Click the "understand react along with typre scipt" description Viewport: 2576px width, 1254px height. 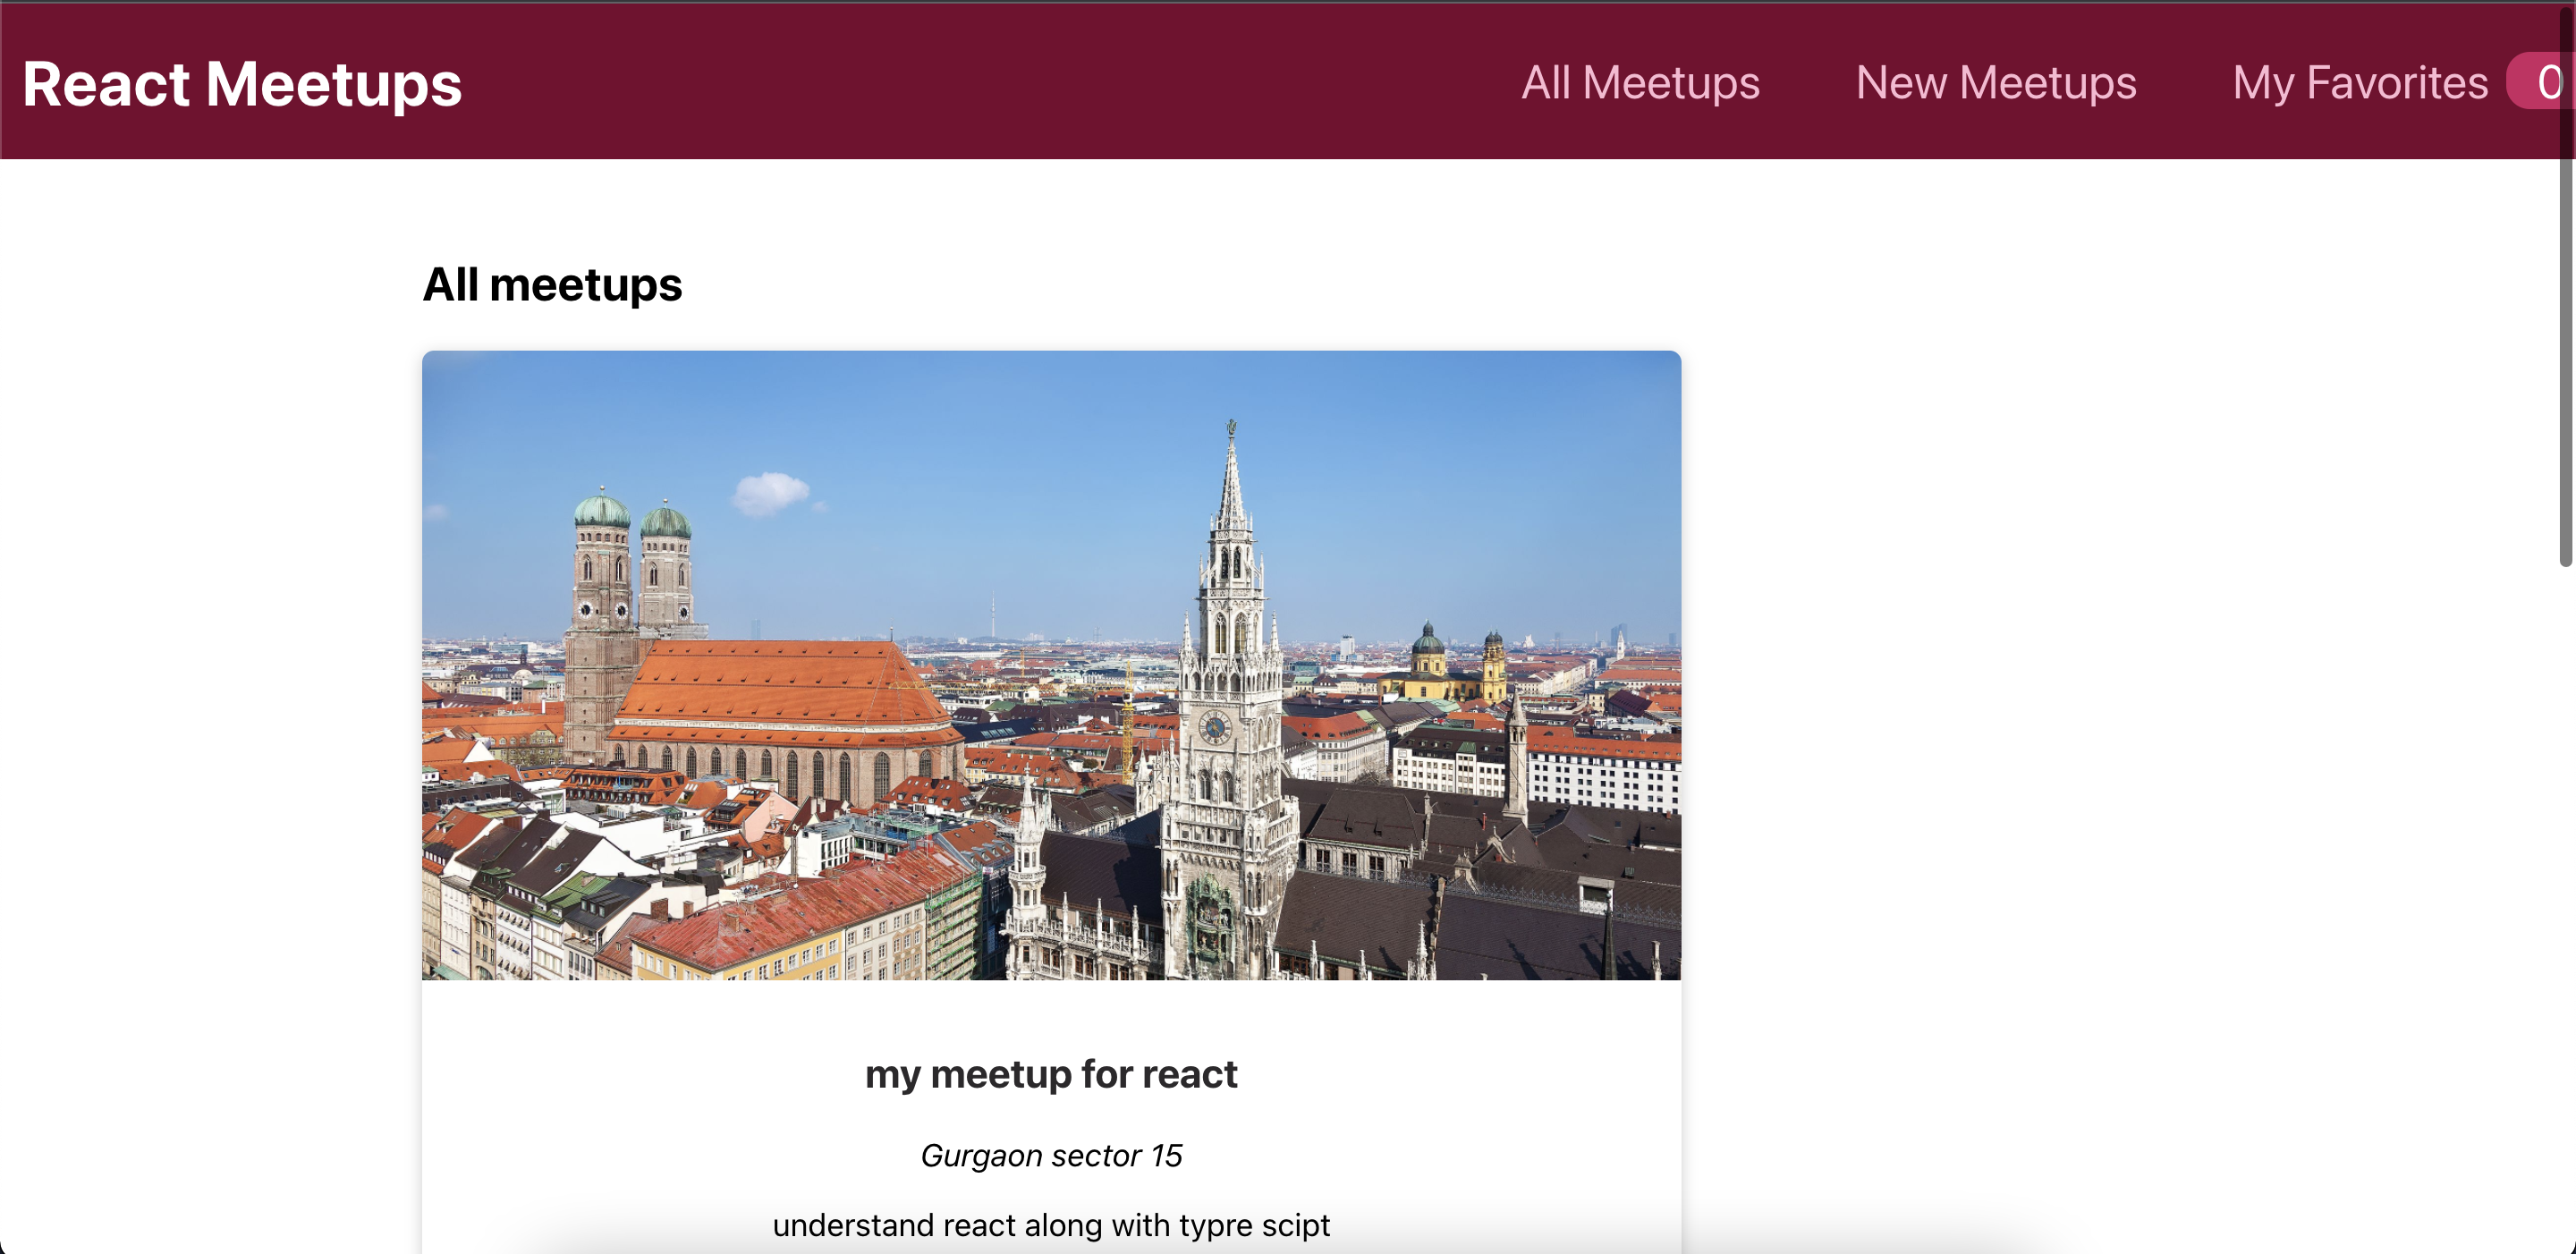[x=1051, y=1226]
